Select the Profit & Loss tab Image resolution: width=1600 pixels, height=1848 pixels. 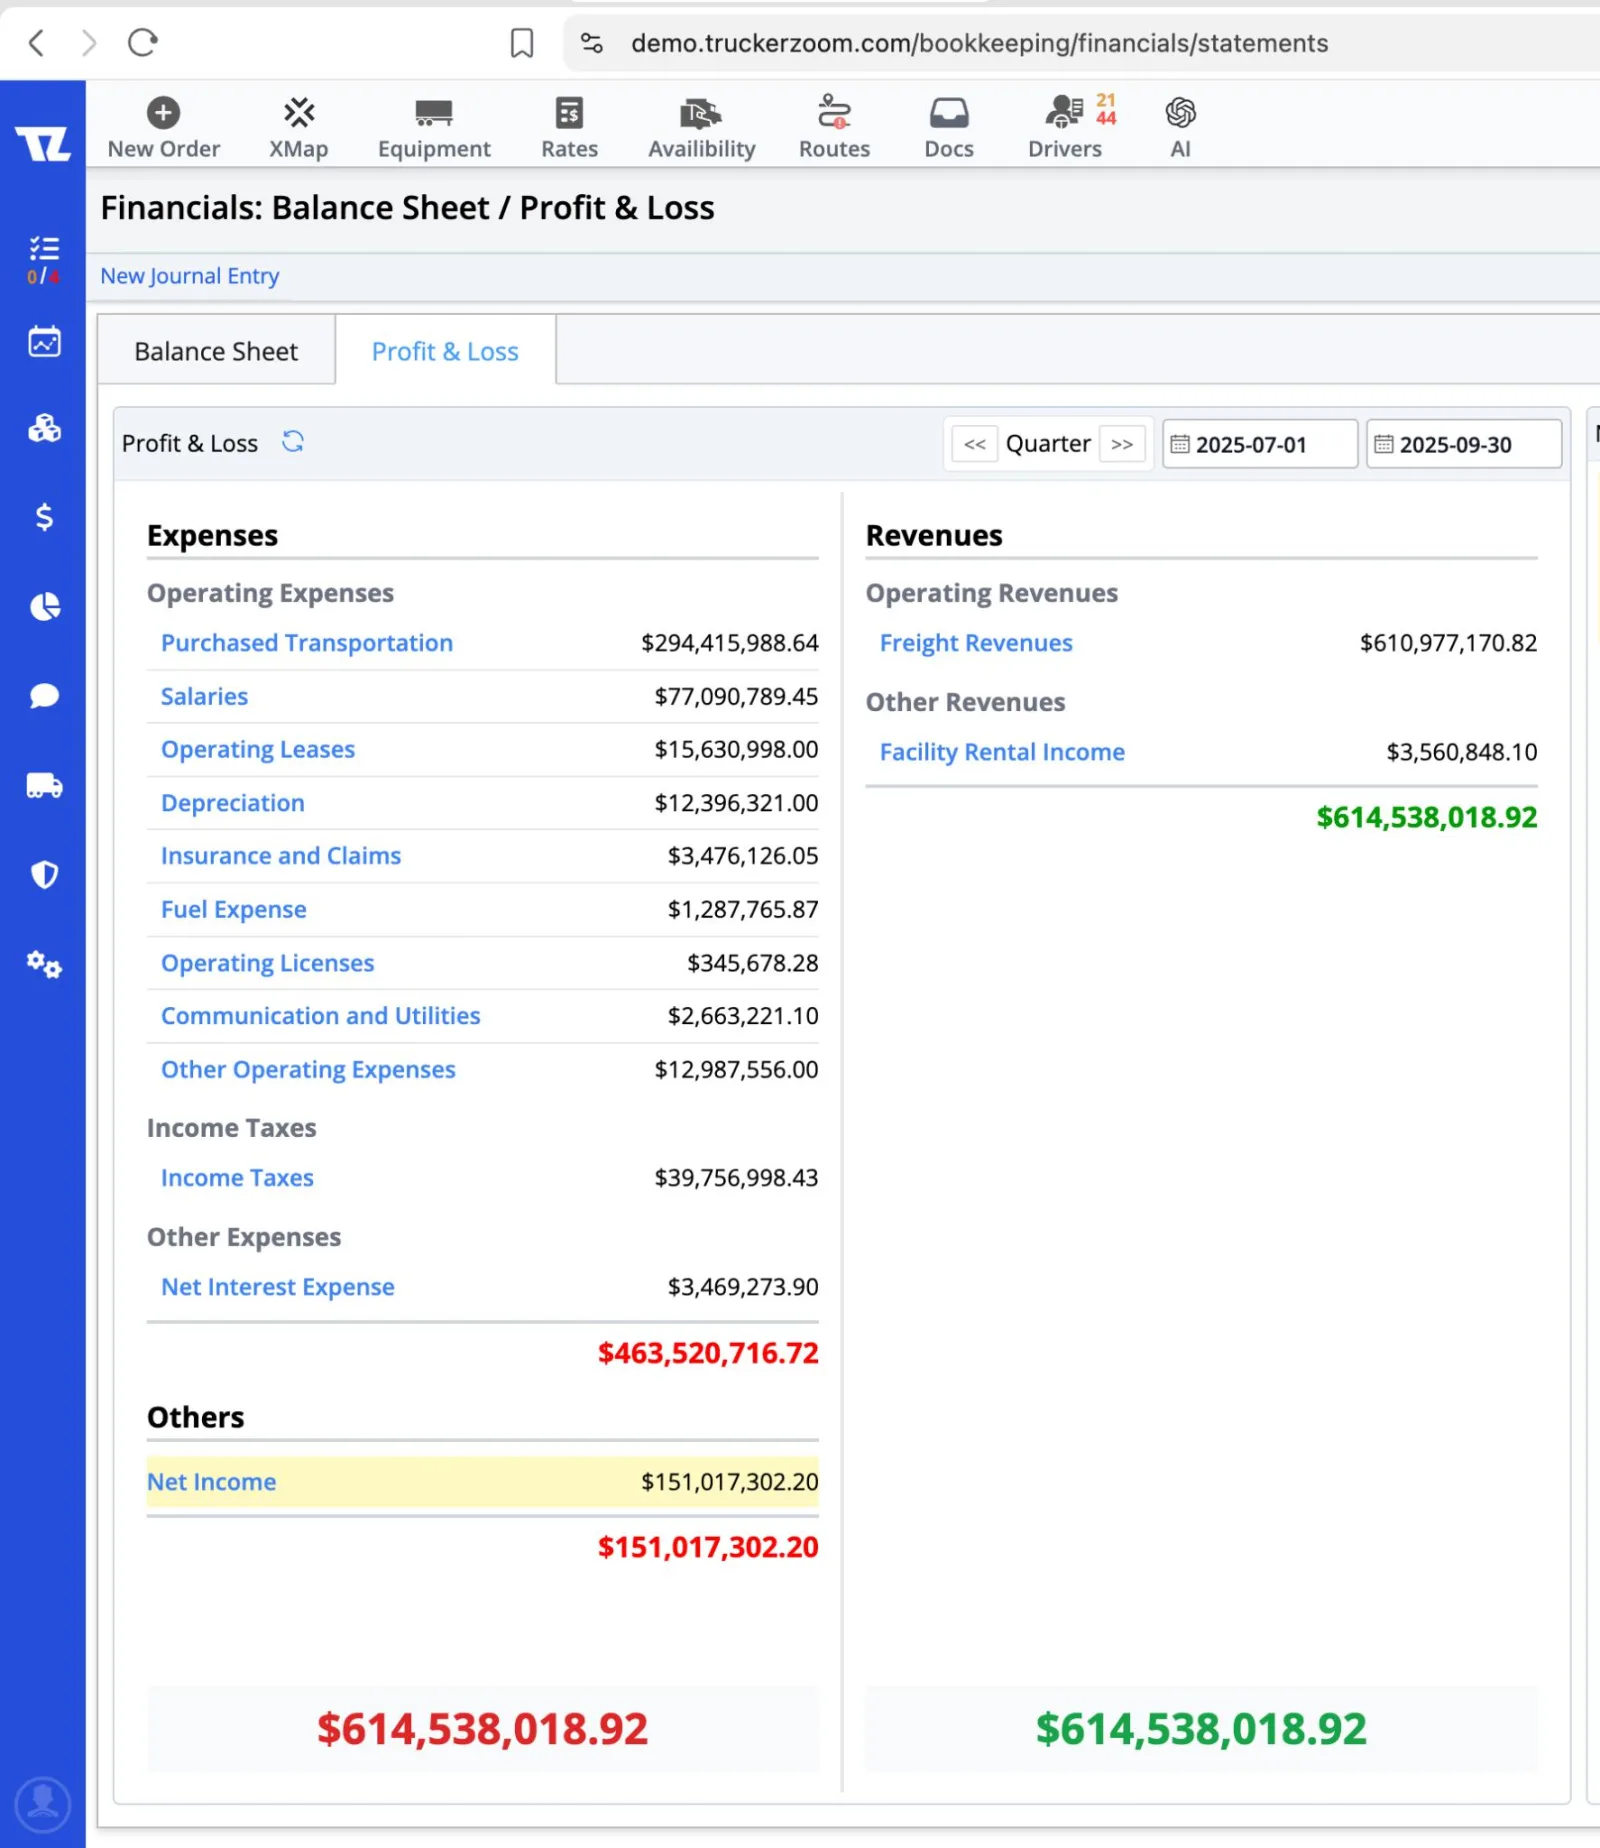445,351
